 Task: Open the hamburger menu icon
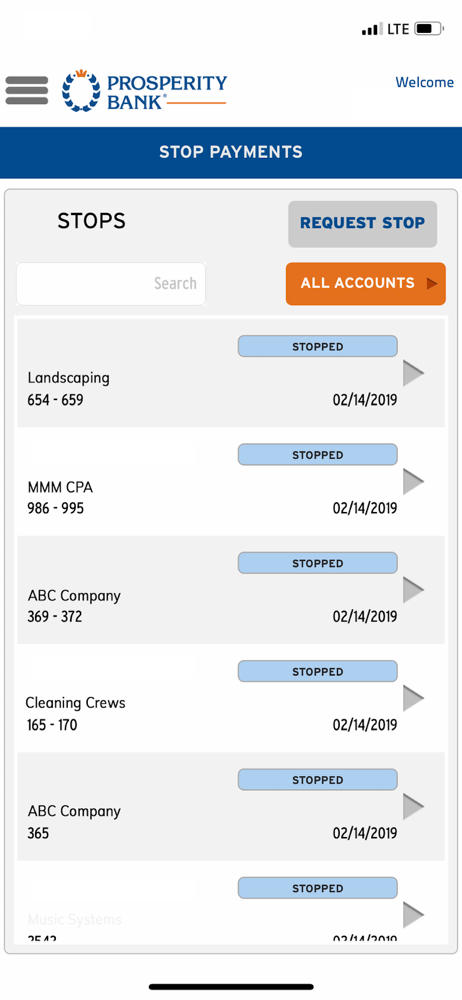[27, 91]
